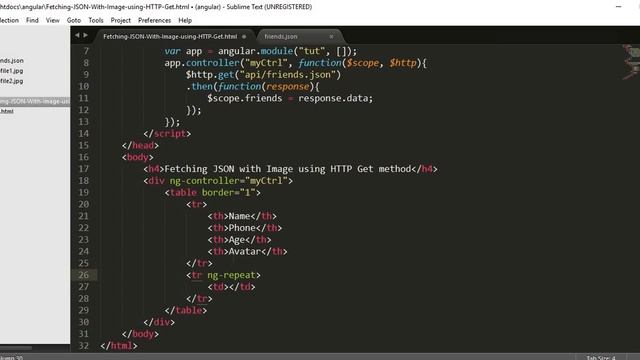Click the closing </table> tag
The width and height of the screenshot is (640, 360).
186,311
